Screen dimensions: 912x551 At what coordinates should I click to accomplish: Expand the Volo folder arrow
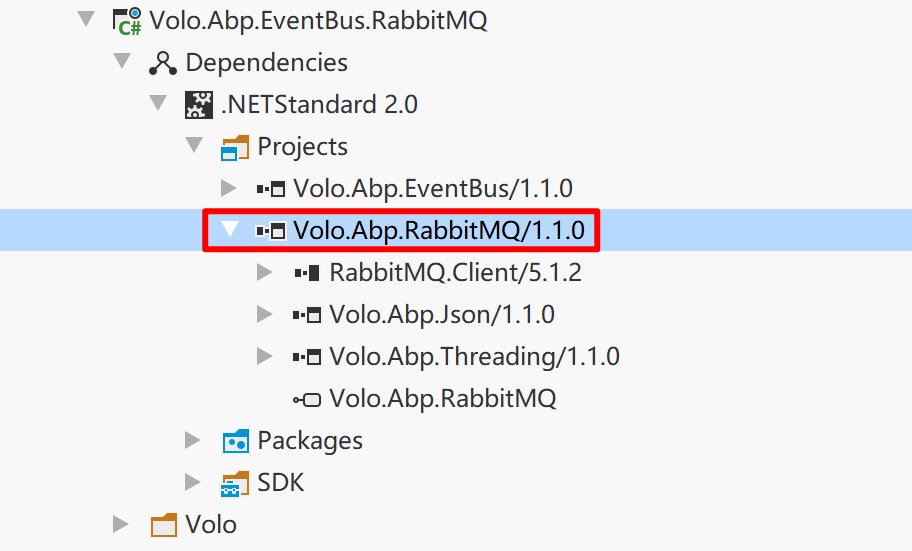point(121,524)
